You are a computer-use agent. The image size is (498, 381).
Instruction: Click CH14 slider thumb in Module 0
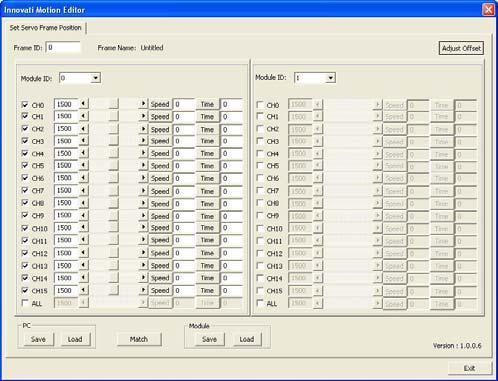coord(113,278)
